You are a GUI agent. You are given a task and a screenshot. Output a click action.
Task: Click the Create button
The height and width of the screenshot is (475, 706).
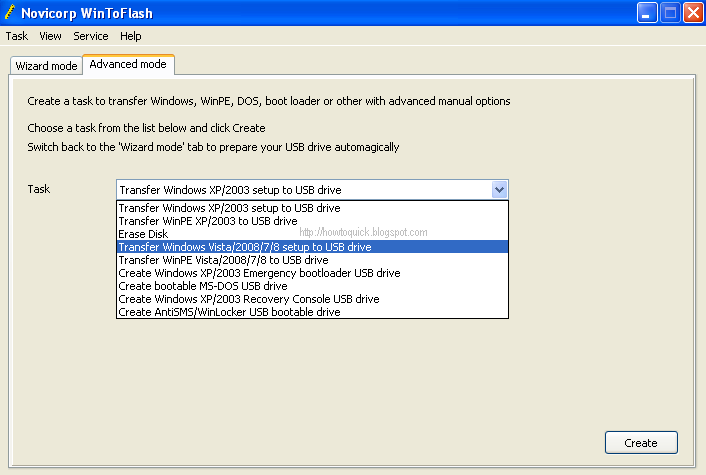641,443
